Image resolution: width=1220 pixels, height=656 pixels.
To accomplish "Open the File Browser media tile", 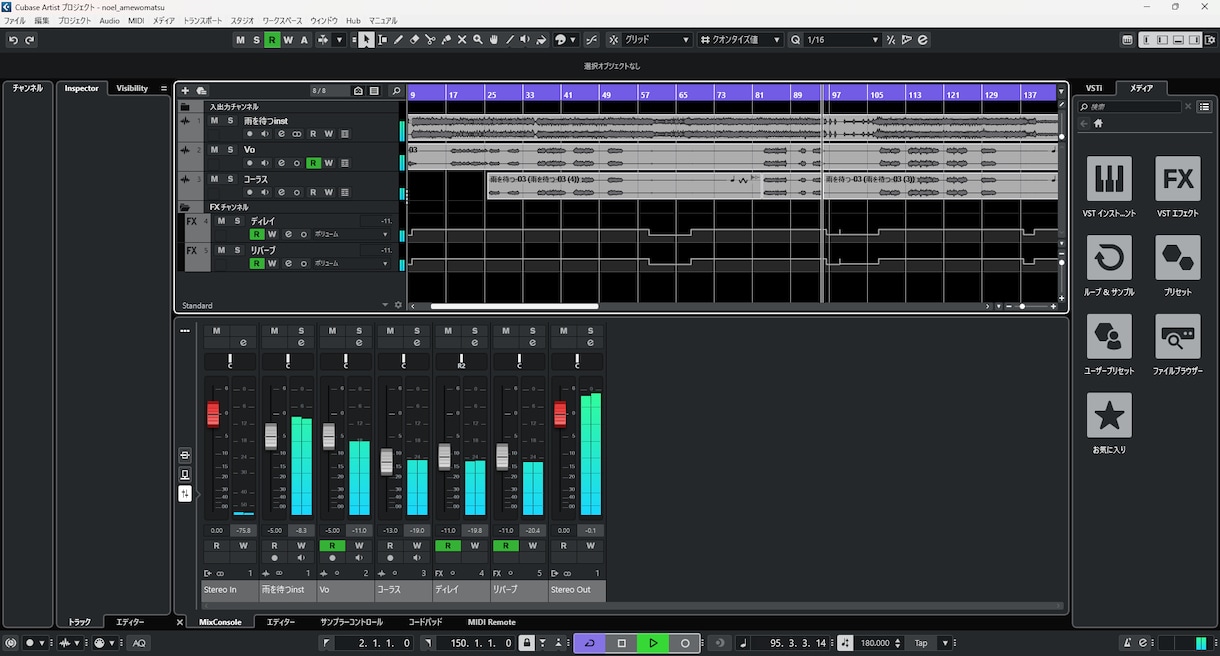I will (1178, 337).
